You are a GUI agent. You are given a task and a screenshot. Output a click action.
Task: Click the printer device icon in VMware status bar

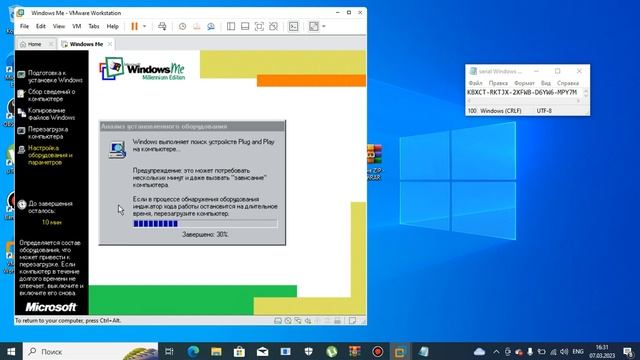(x=338, y=321)
